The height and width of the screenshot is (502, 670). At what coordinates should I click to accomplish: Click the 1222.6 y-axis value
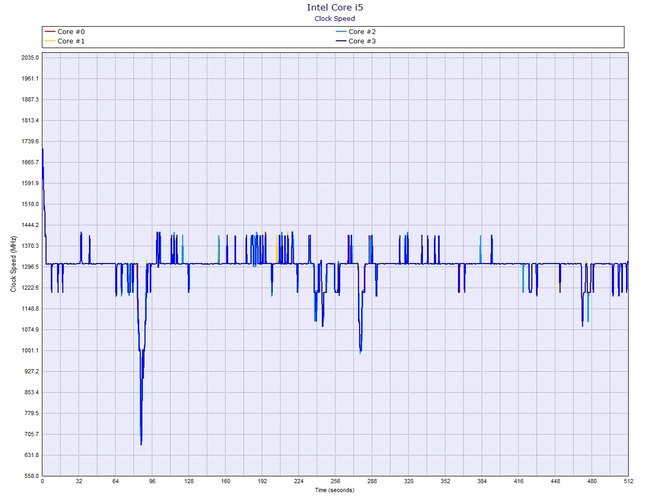[x=30, y=288]
